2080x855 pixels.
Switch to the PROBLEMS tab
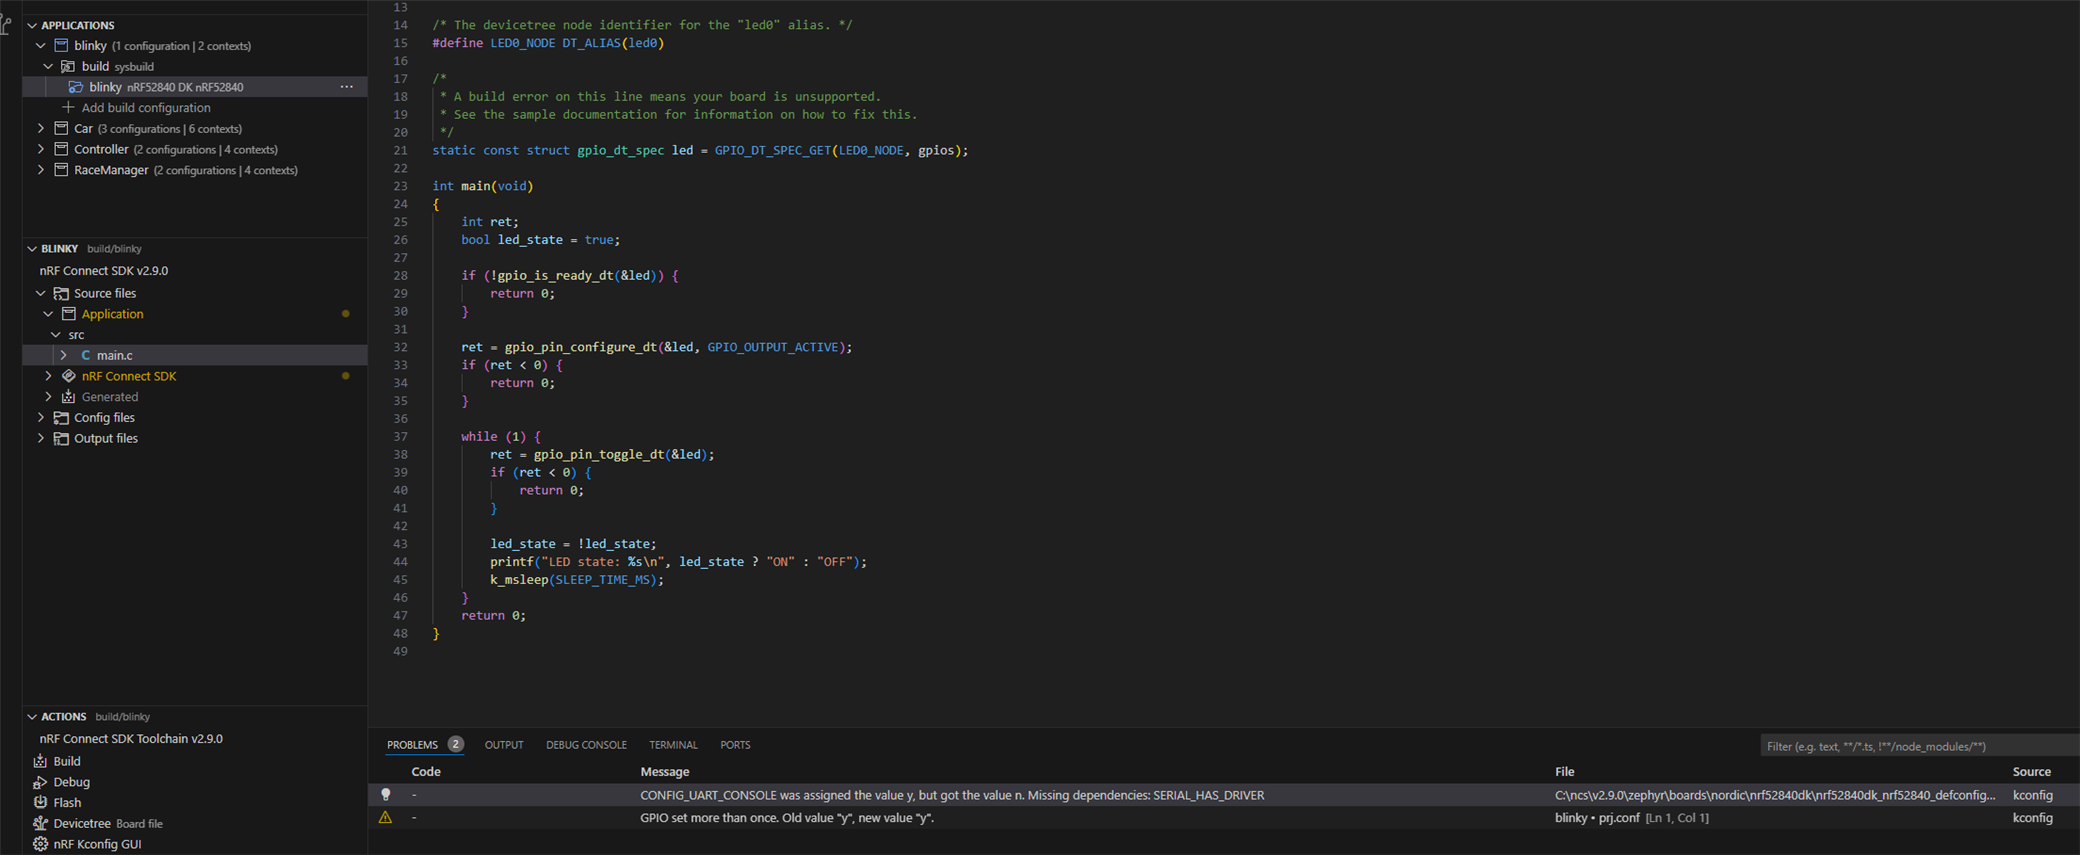[412, 745]
